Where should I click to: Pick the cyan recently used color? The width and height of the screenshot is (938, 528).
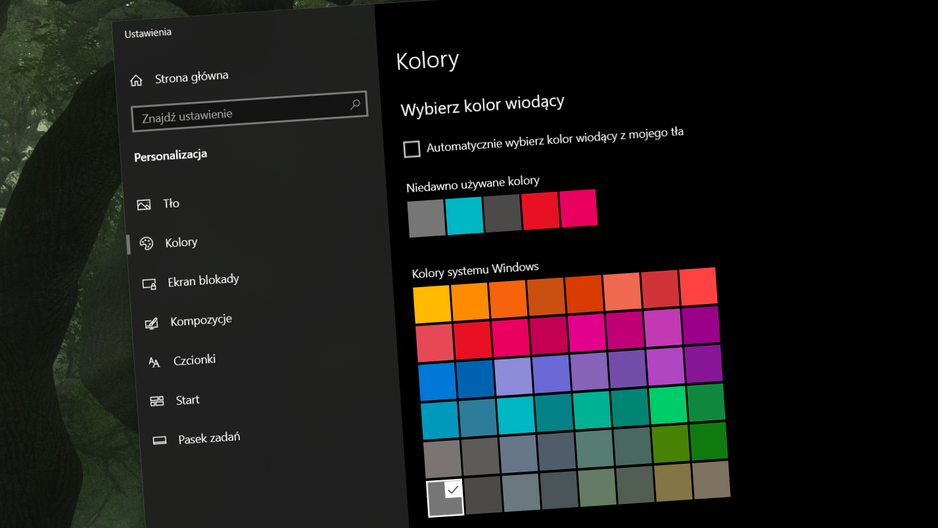[464, 216]
